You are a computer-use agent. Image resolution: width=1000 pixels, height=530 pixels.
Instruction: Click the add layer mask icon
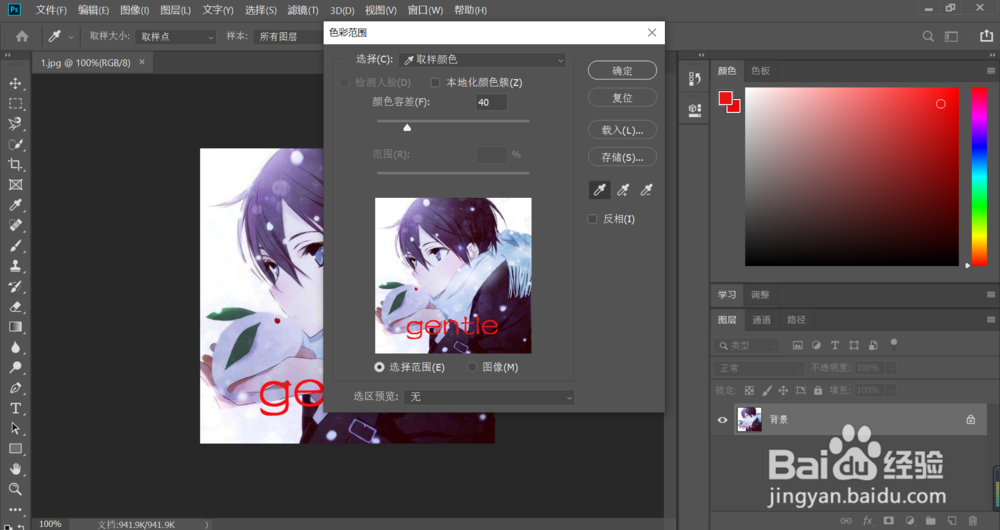tap(888, 520)
